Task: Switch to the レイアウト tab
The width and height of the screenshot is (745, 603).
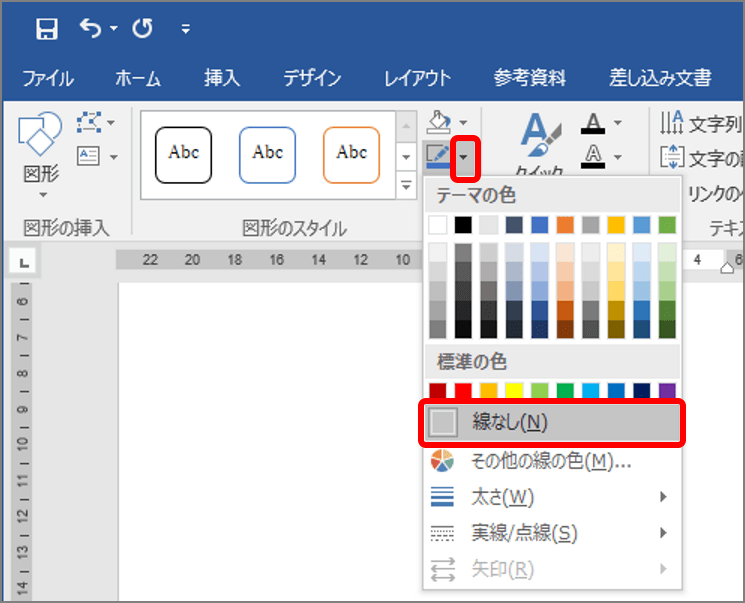Action: [417, 78]
